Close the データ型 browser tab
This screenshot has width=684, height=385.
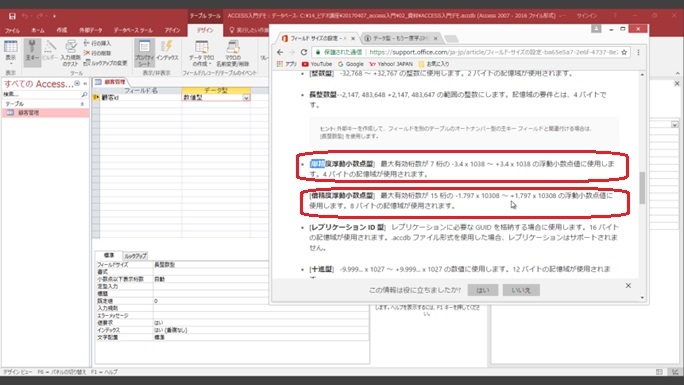(435, 38)
